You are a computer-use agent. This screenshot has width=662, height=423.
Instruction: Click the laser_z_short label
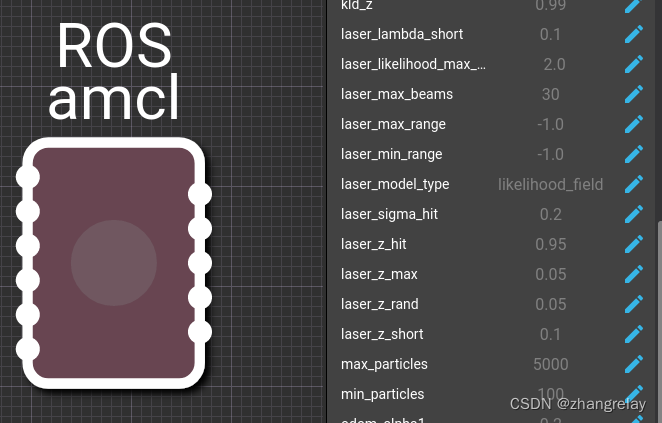coord(382,334)
